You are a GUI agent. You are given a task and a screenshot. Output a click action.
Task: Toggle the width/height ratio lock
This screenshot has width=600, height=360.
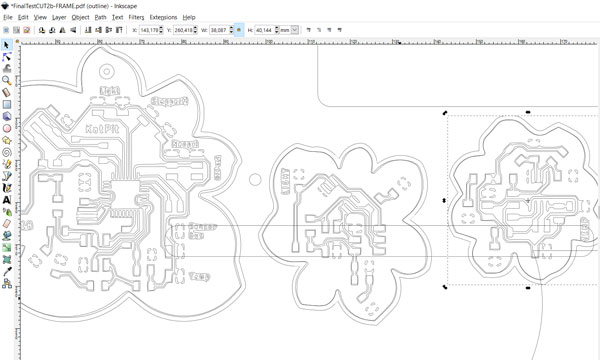(x=239, y=29)
